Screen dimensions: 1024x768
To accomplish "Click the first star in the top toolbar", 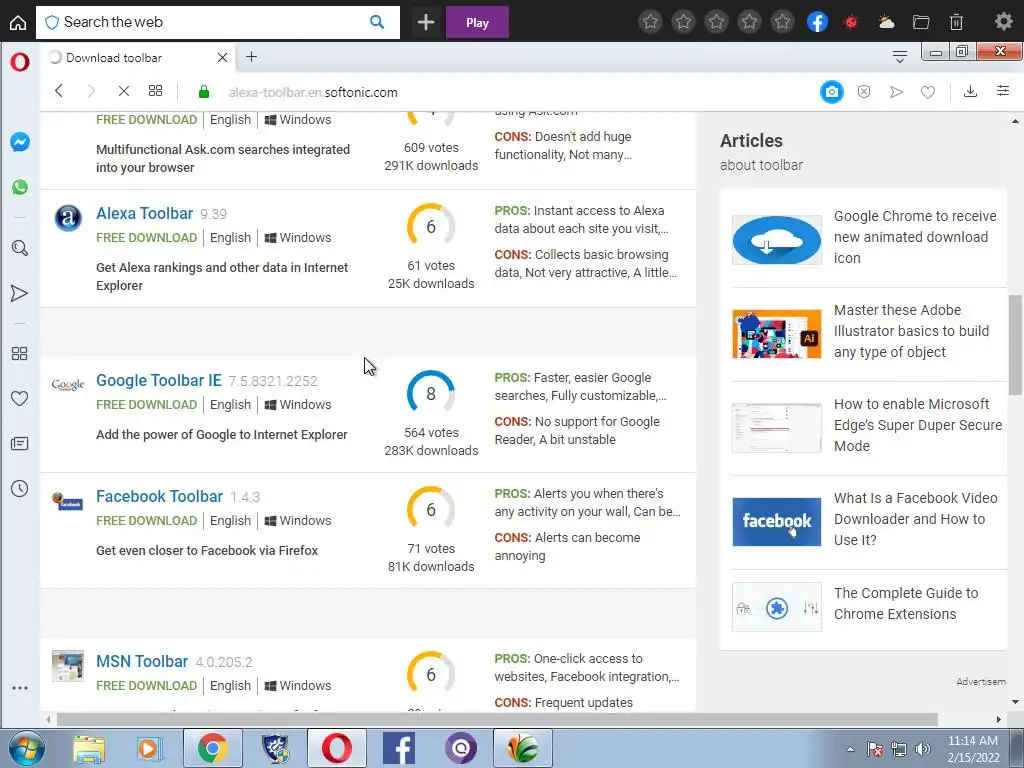I will tap(650, 22).
